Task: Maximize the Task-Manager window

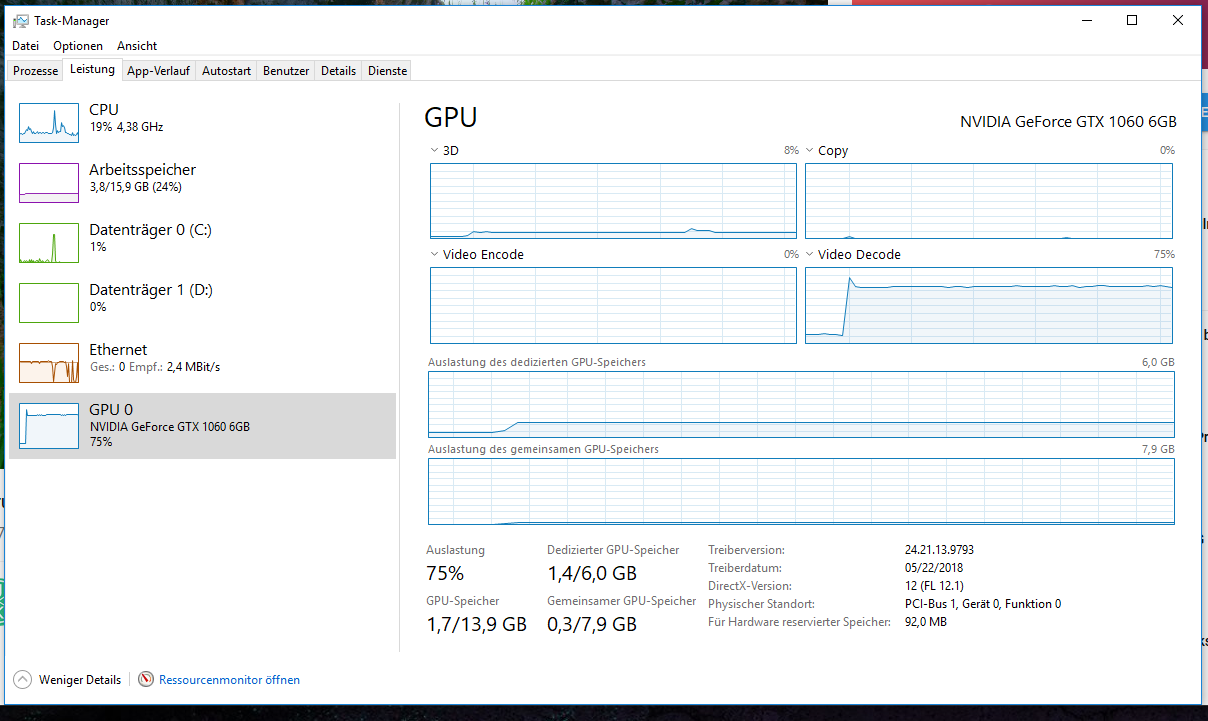Action: (1132, 20)
